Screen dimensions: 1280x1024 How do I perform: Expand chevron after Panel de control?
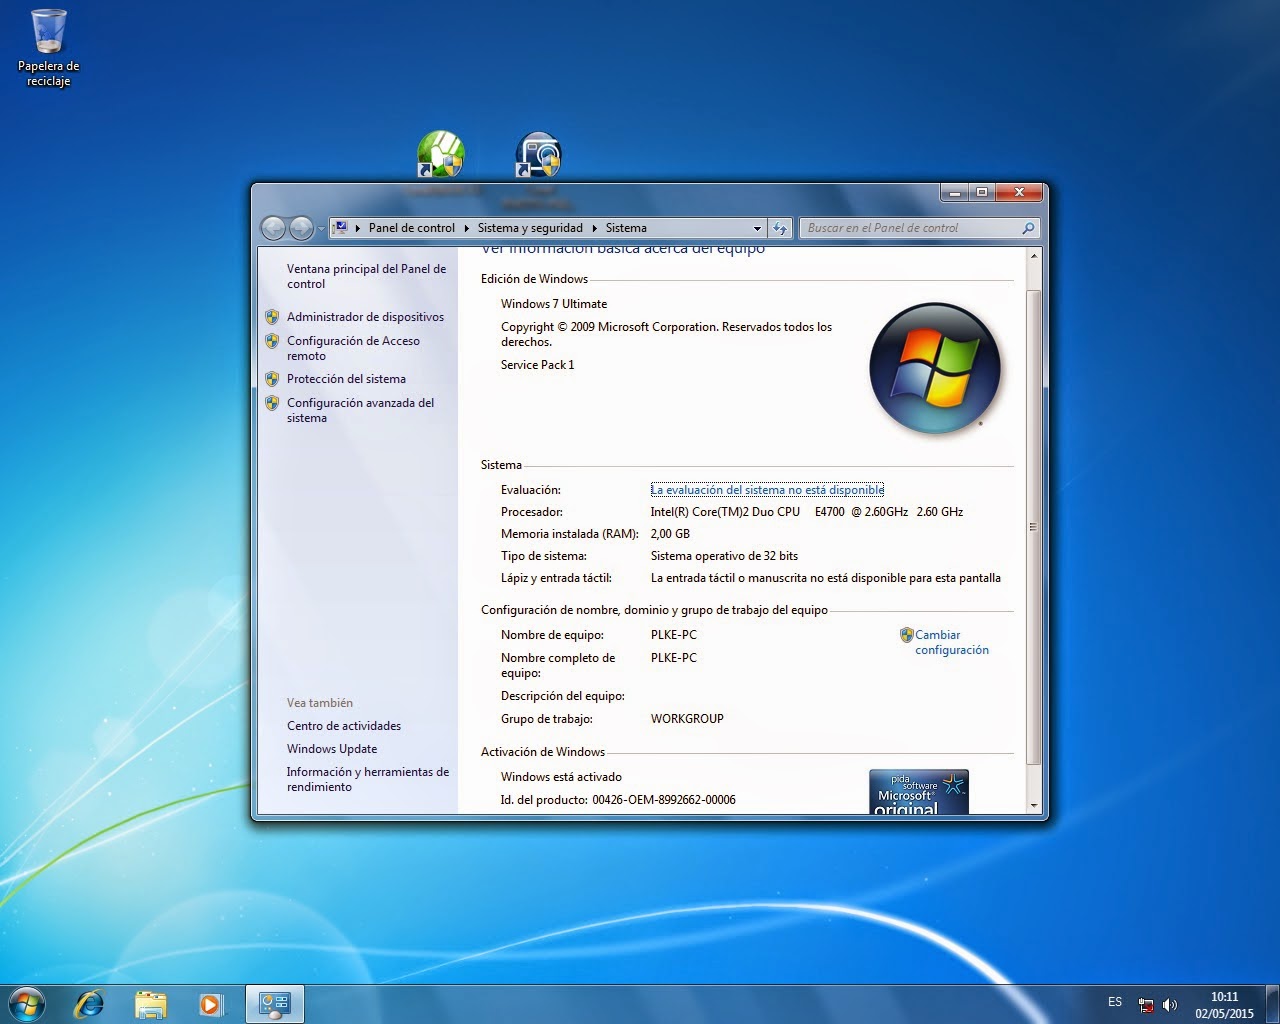pos(466,228)
